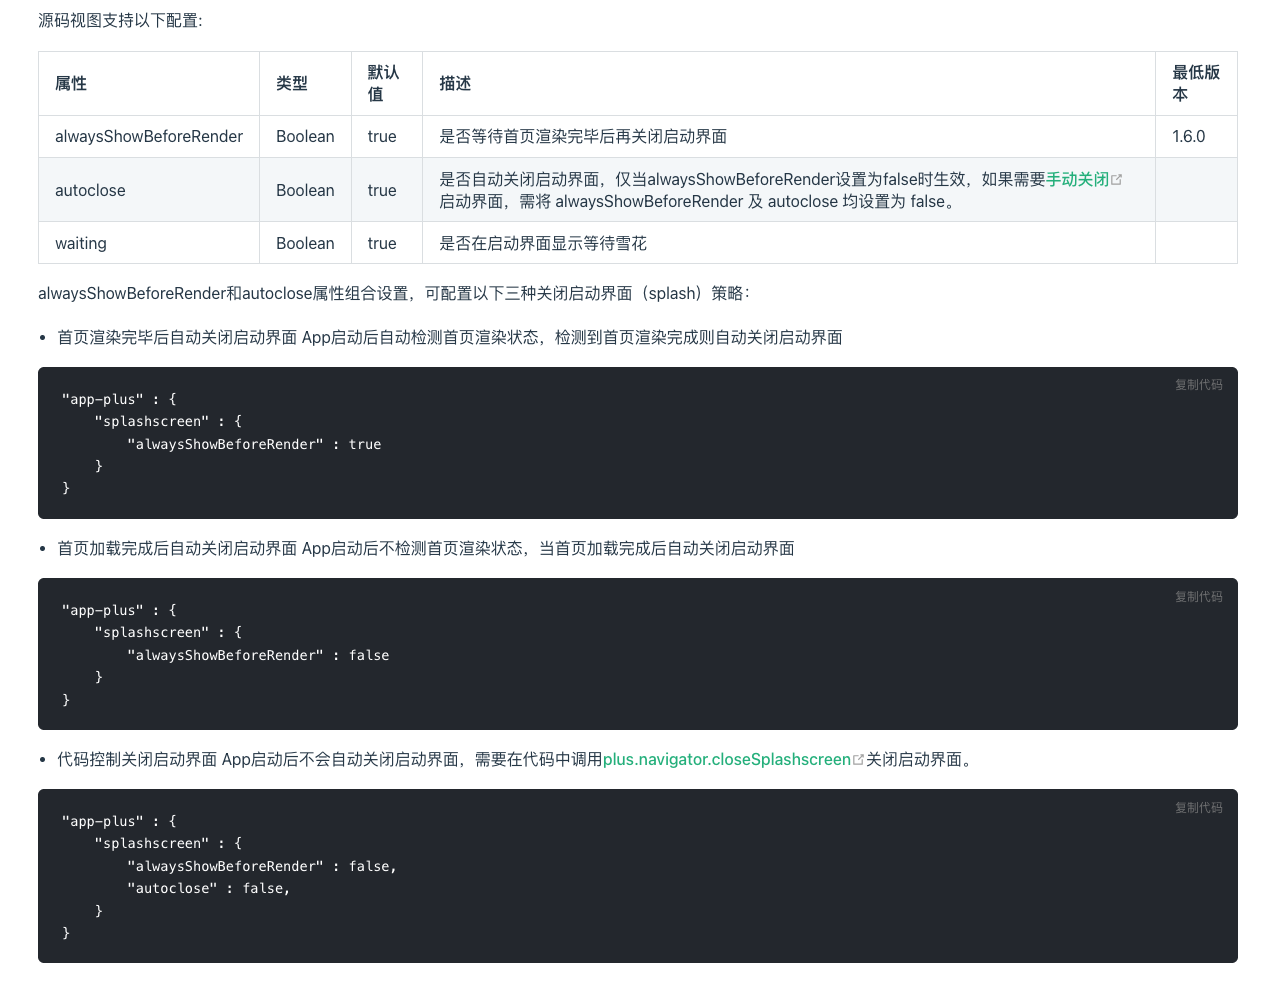Click the 默认值 column header
This screenshot has width=1270, height=983.
383,84
